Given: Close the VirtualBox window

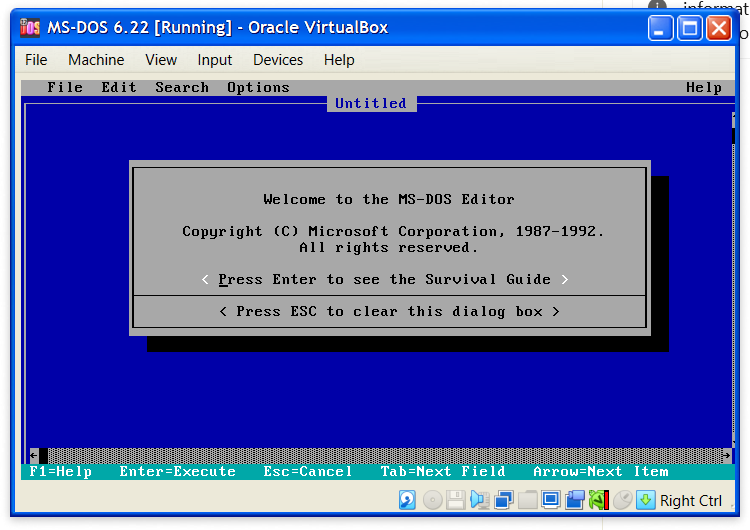Looking at the screenshot, I should coord(719,28).
